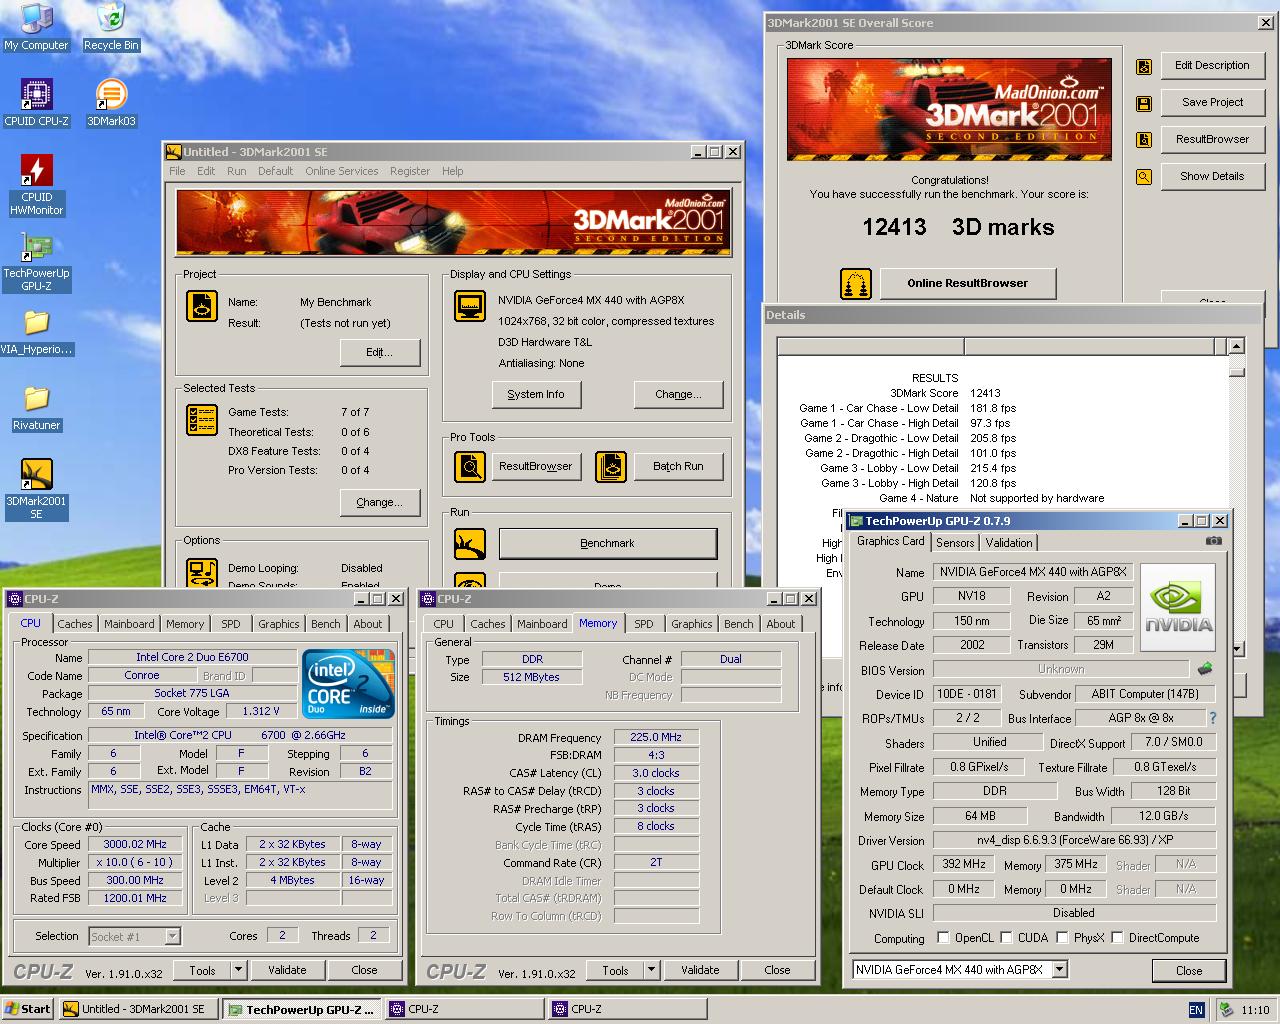Click the EN language indicator in system tray
1280x1024 pixels.
pyautogui.click(x=1196, y=1010)
